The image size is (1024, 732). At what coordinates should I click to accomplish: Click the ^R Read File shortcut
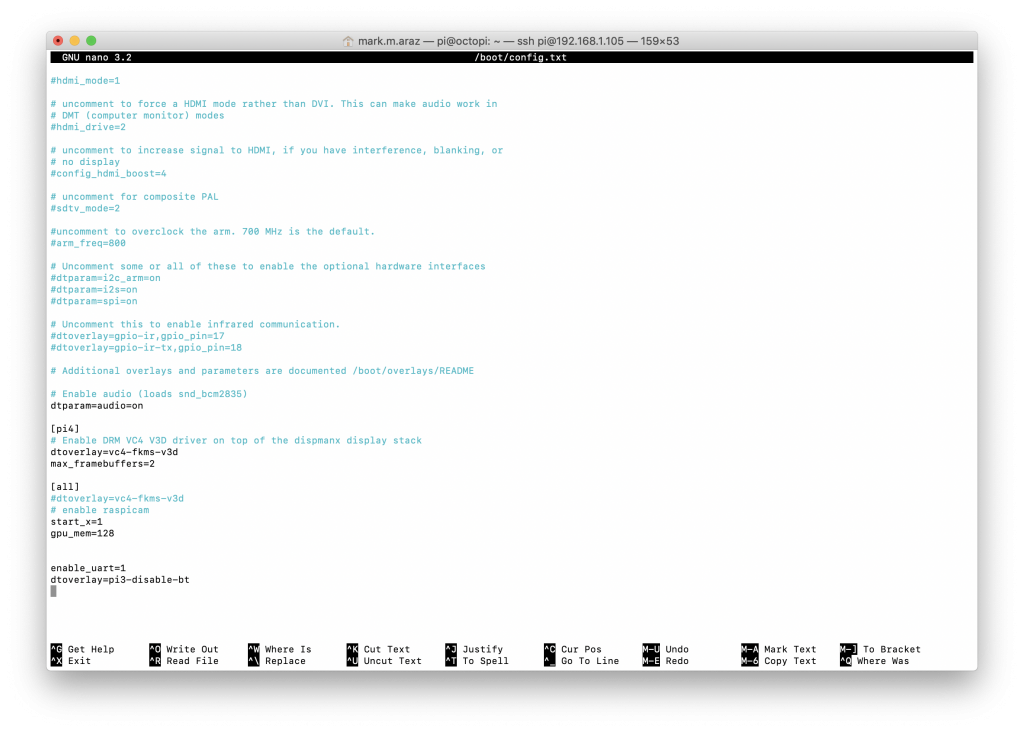pos(184,661)
